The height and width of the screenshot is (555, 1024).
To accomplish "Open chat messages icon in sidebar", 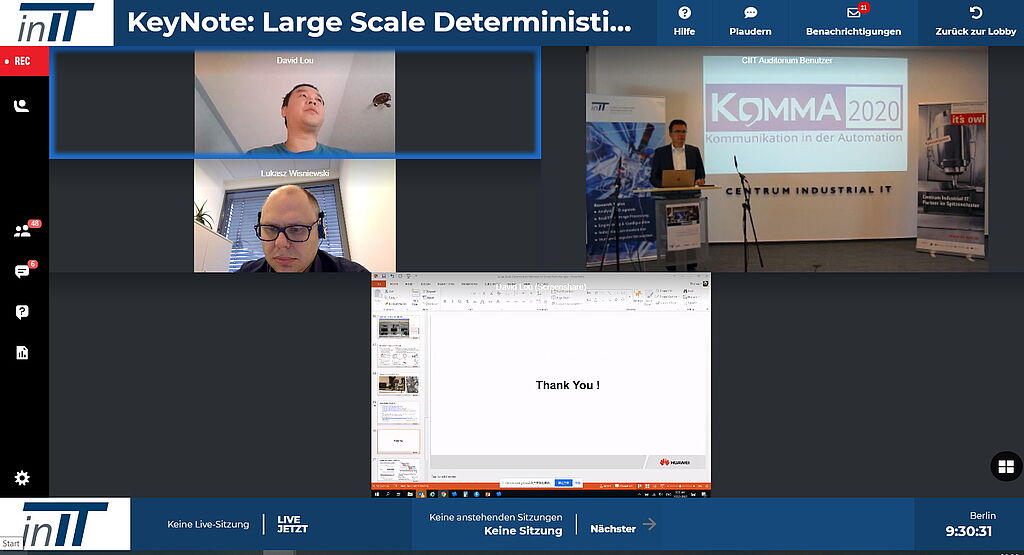I will (22, 271).
